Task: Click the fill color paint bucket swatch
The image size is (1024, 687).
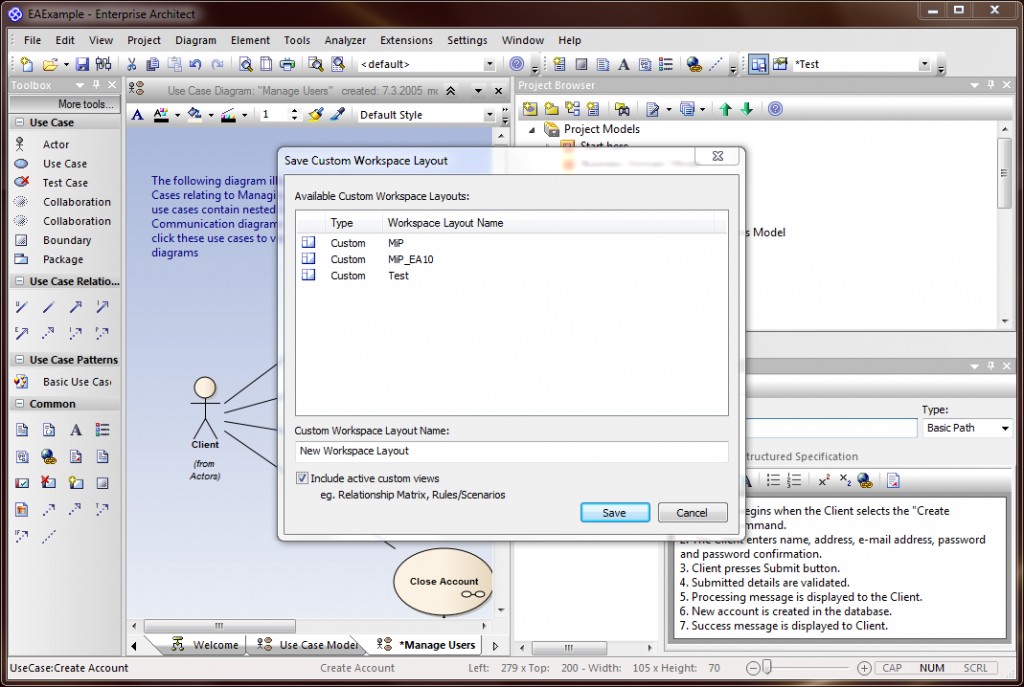Action: [x=194, y=114]
